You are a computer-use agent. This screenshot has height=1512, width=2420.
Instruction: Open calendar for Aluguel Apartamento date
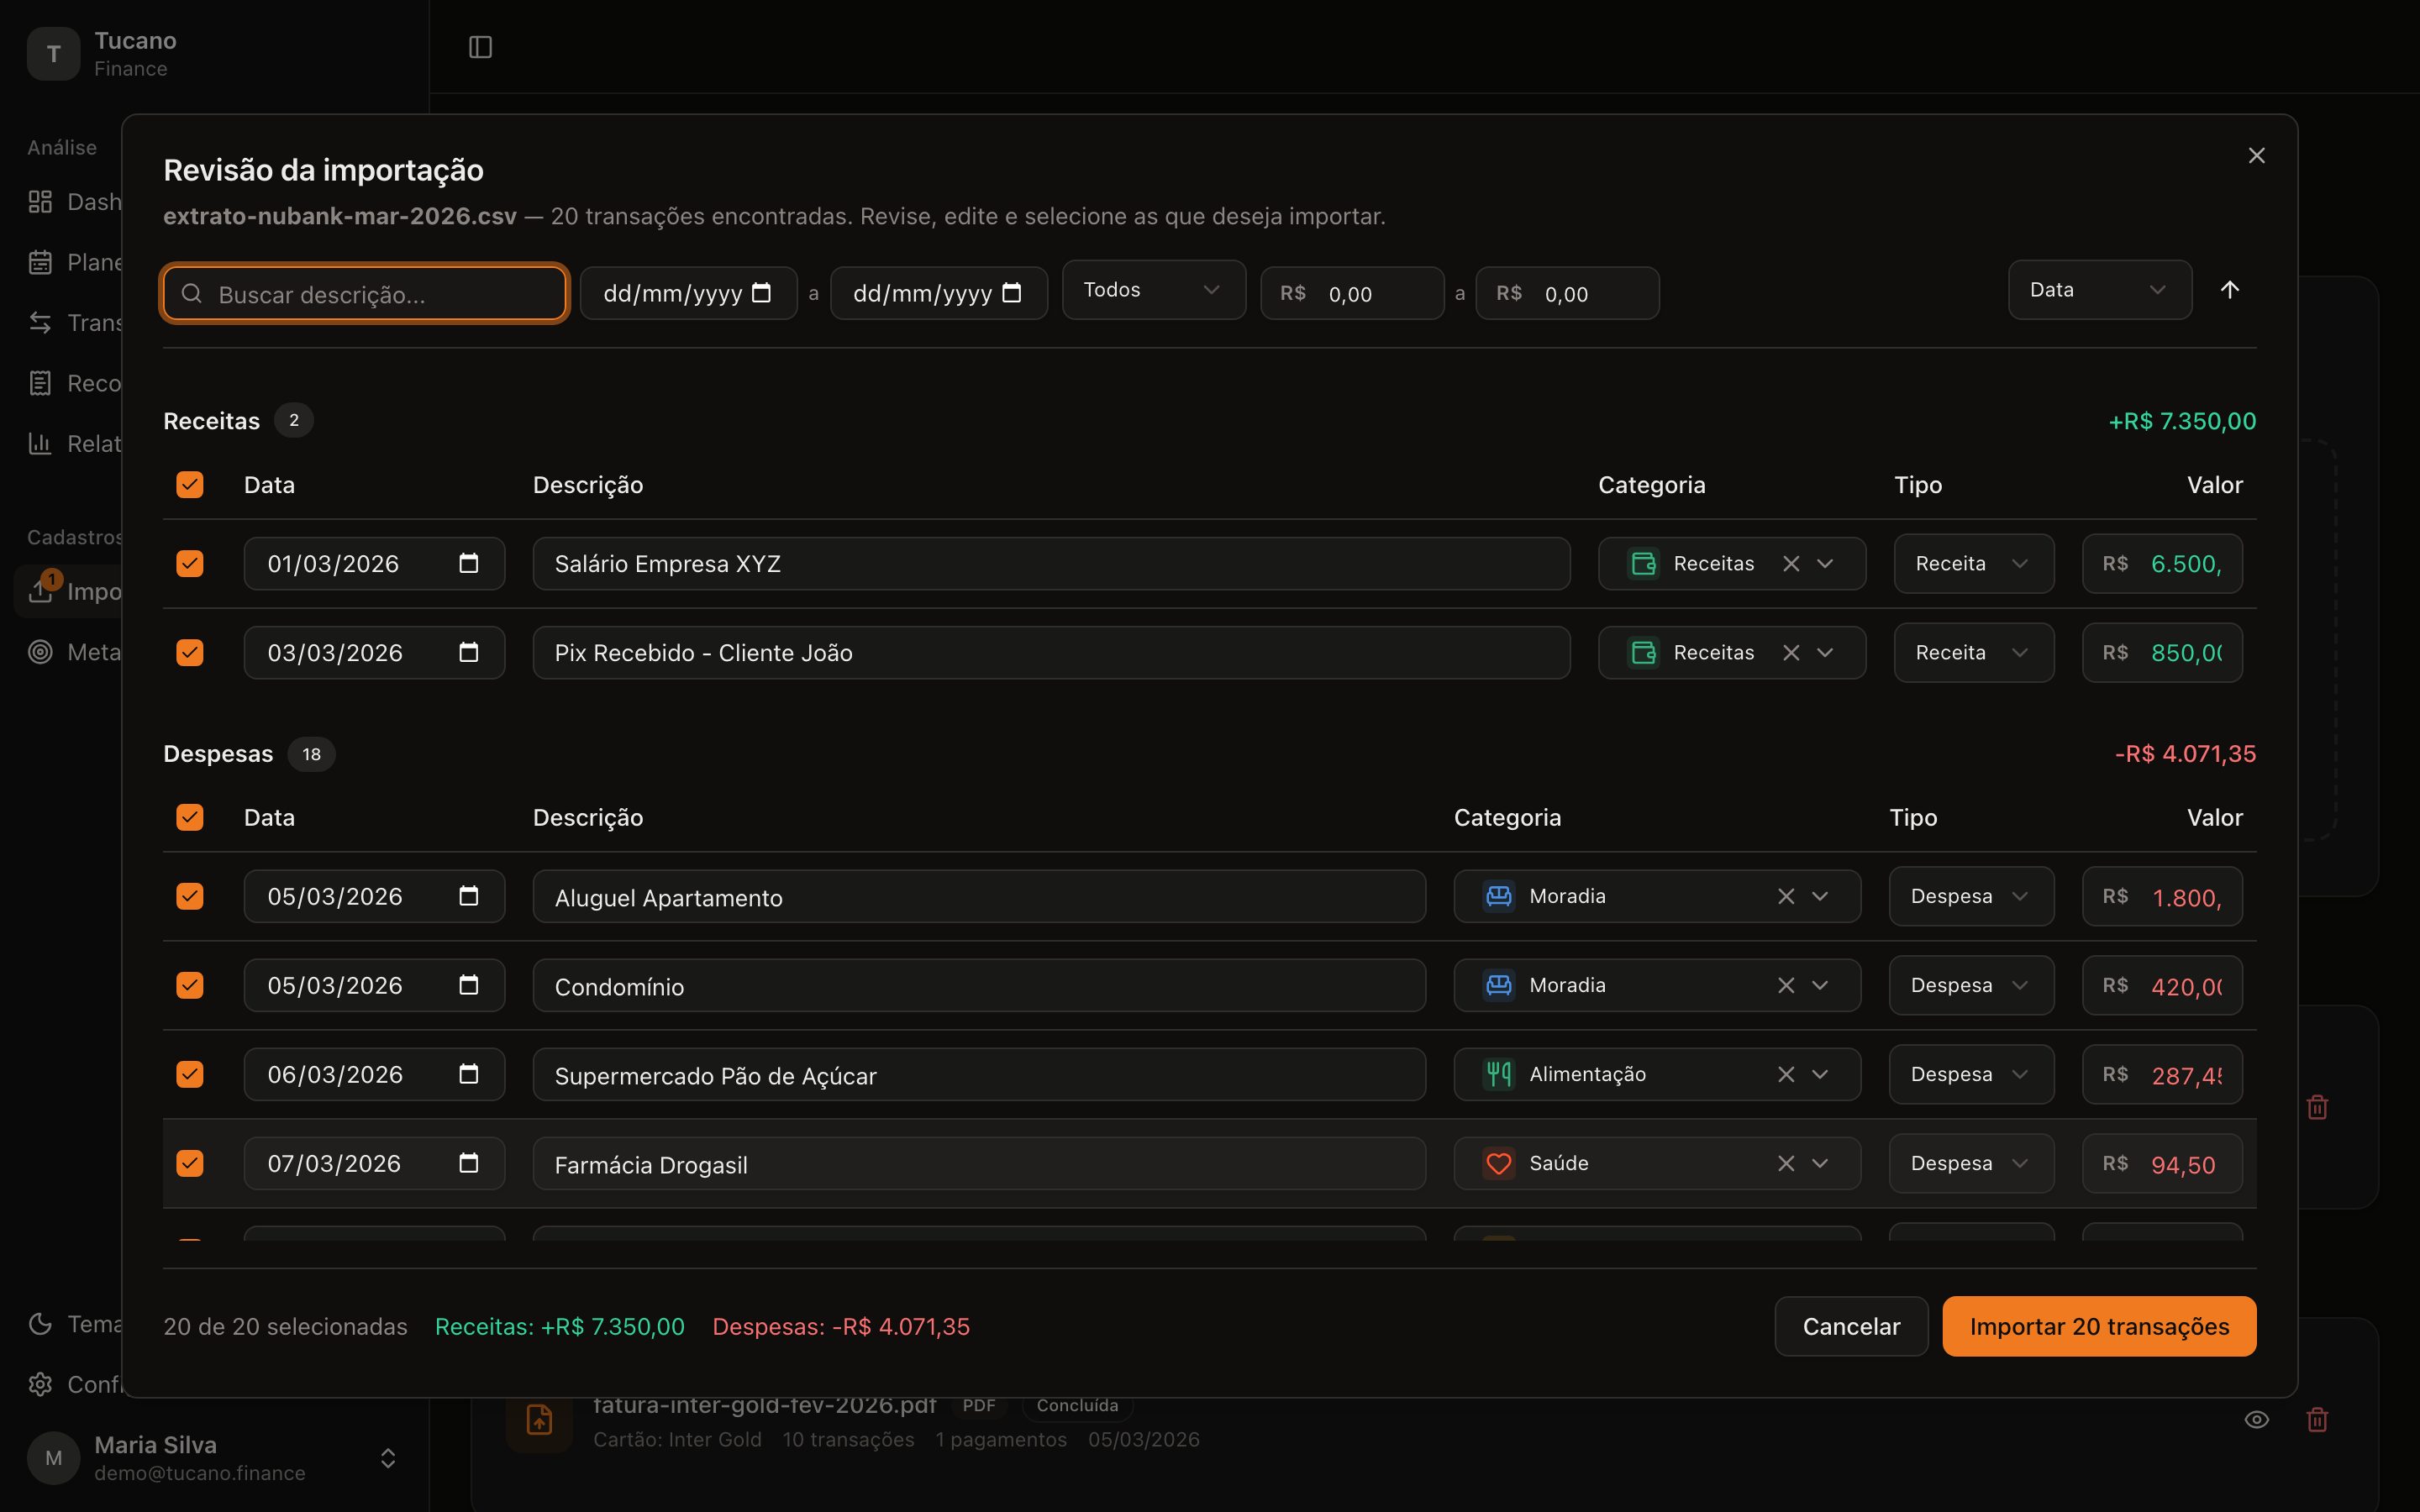[x=468, y=896]
